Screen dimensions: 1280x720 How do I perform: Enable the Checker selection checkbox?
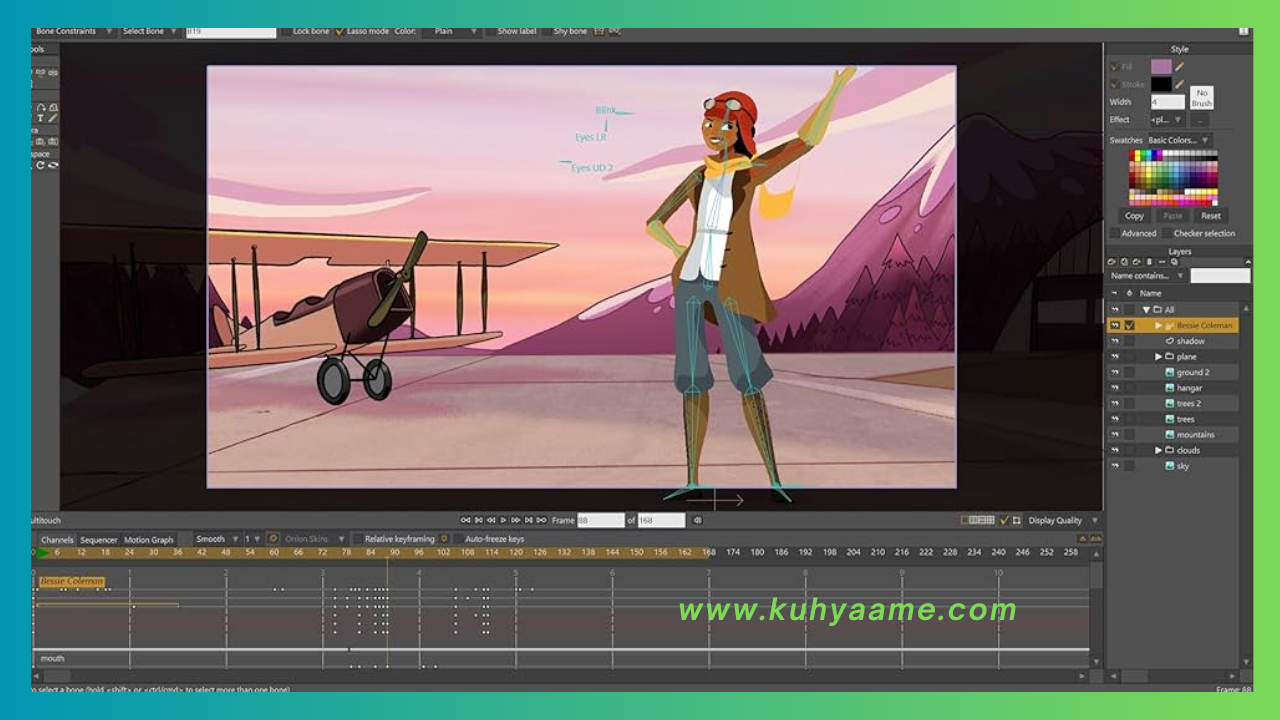coord(1167,233)
